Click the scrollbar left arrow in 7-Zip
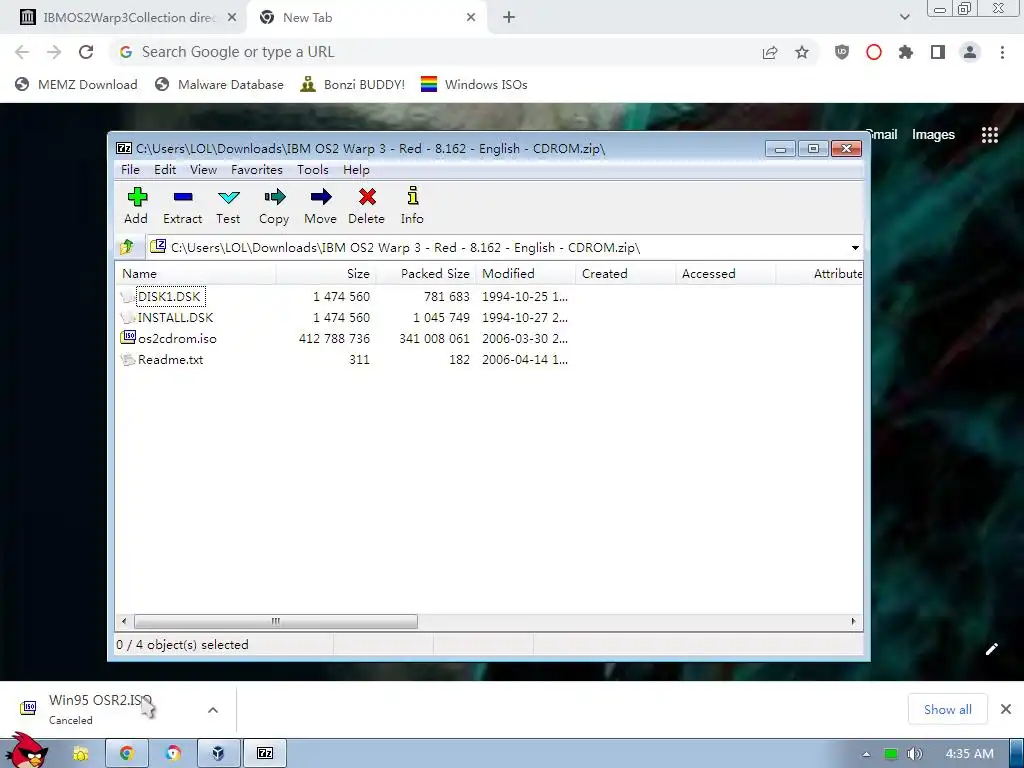1024x768 pixels. click(x=124, y=621)
